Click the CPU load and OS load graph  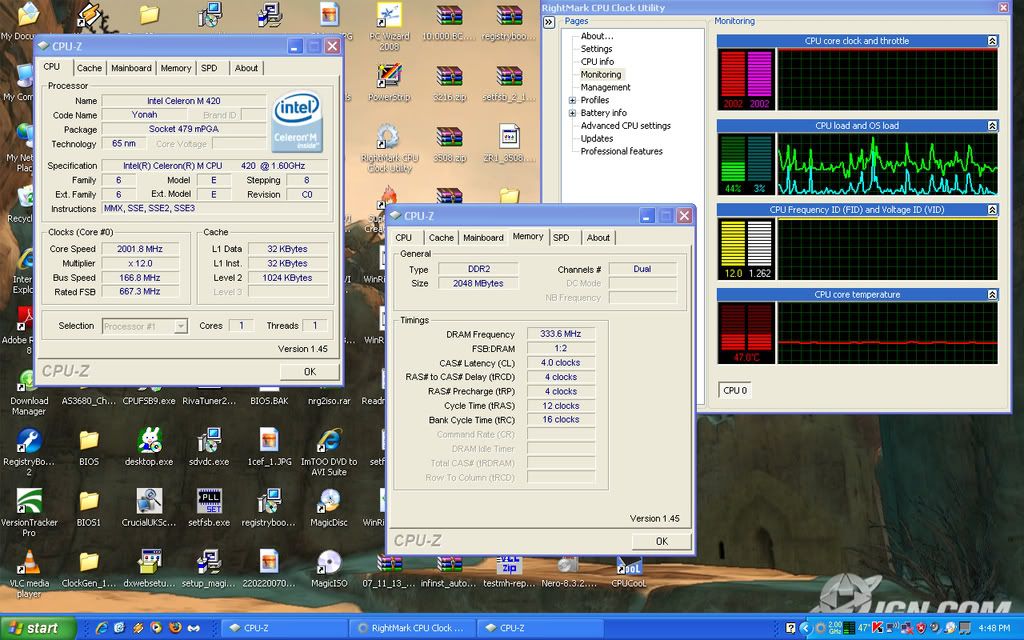[x=887, y=164]
